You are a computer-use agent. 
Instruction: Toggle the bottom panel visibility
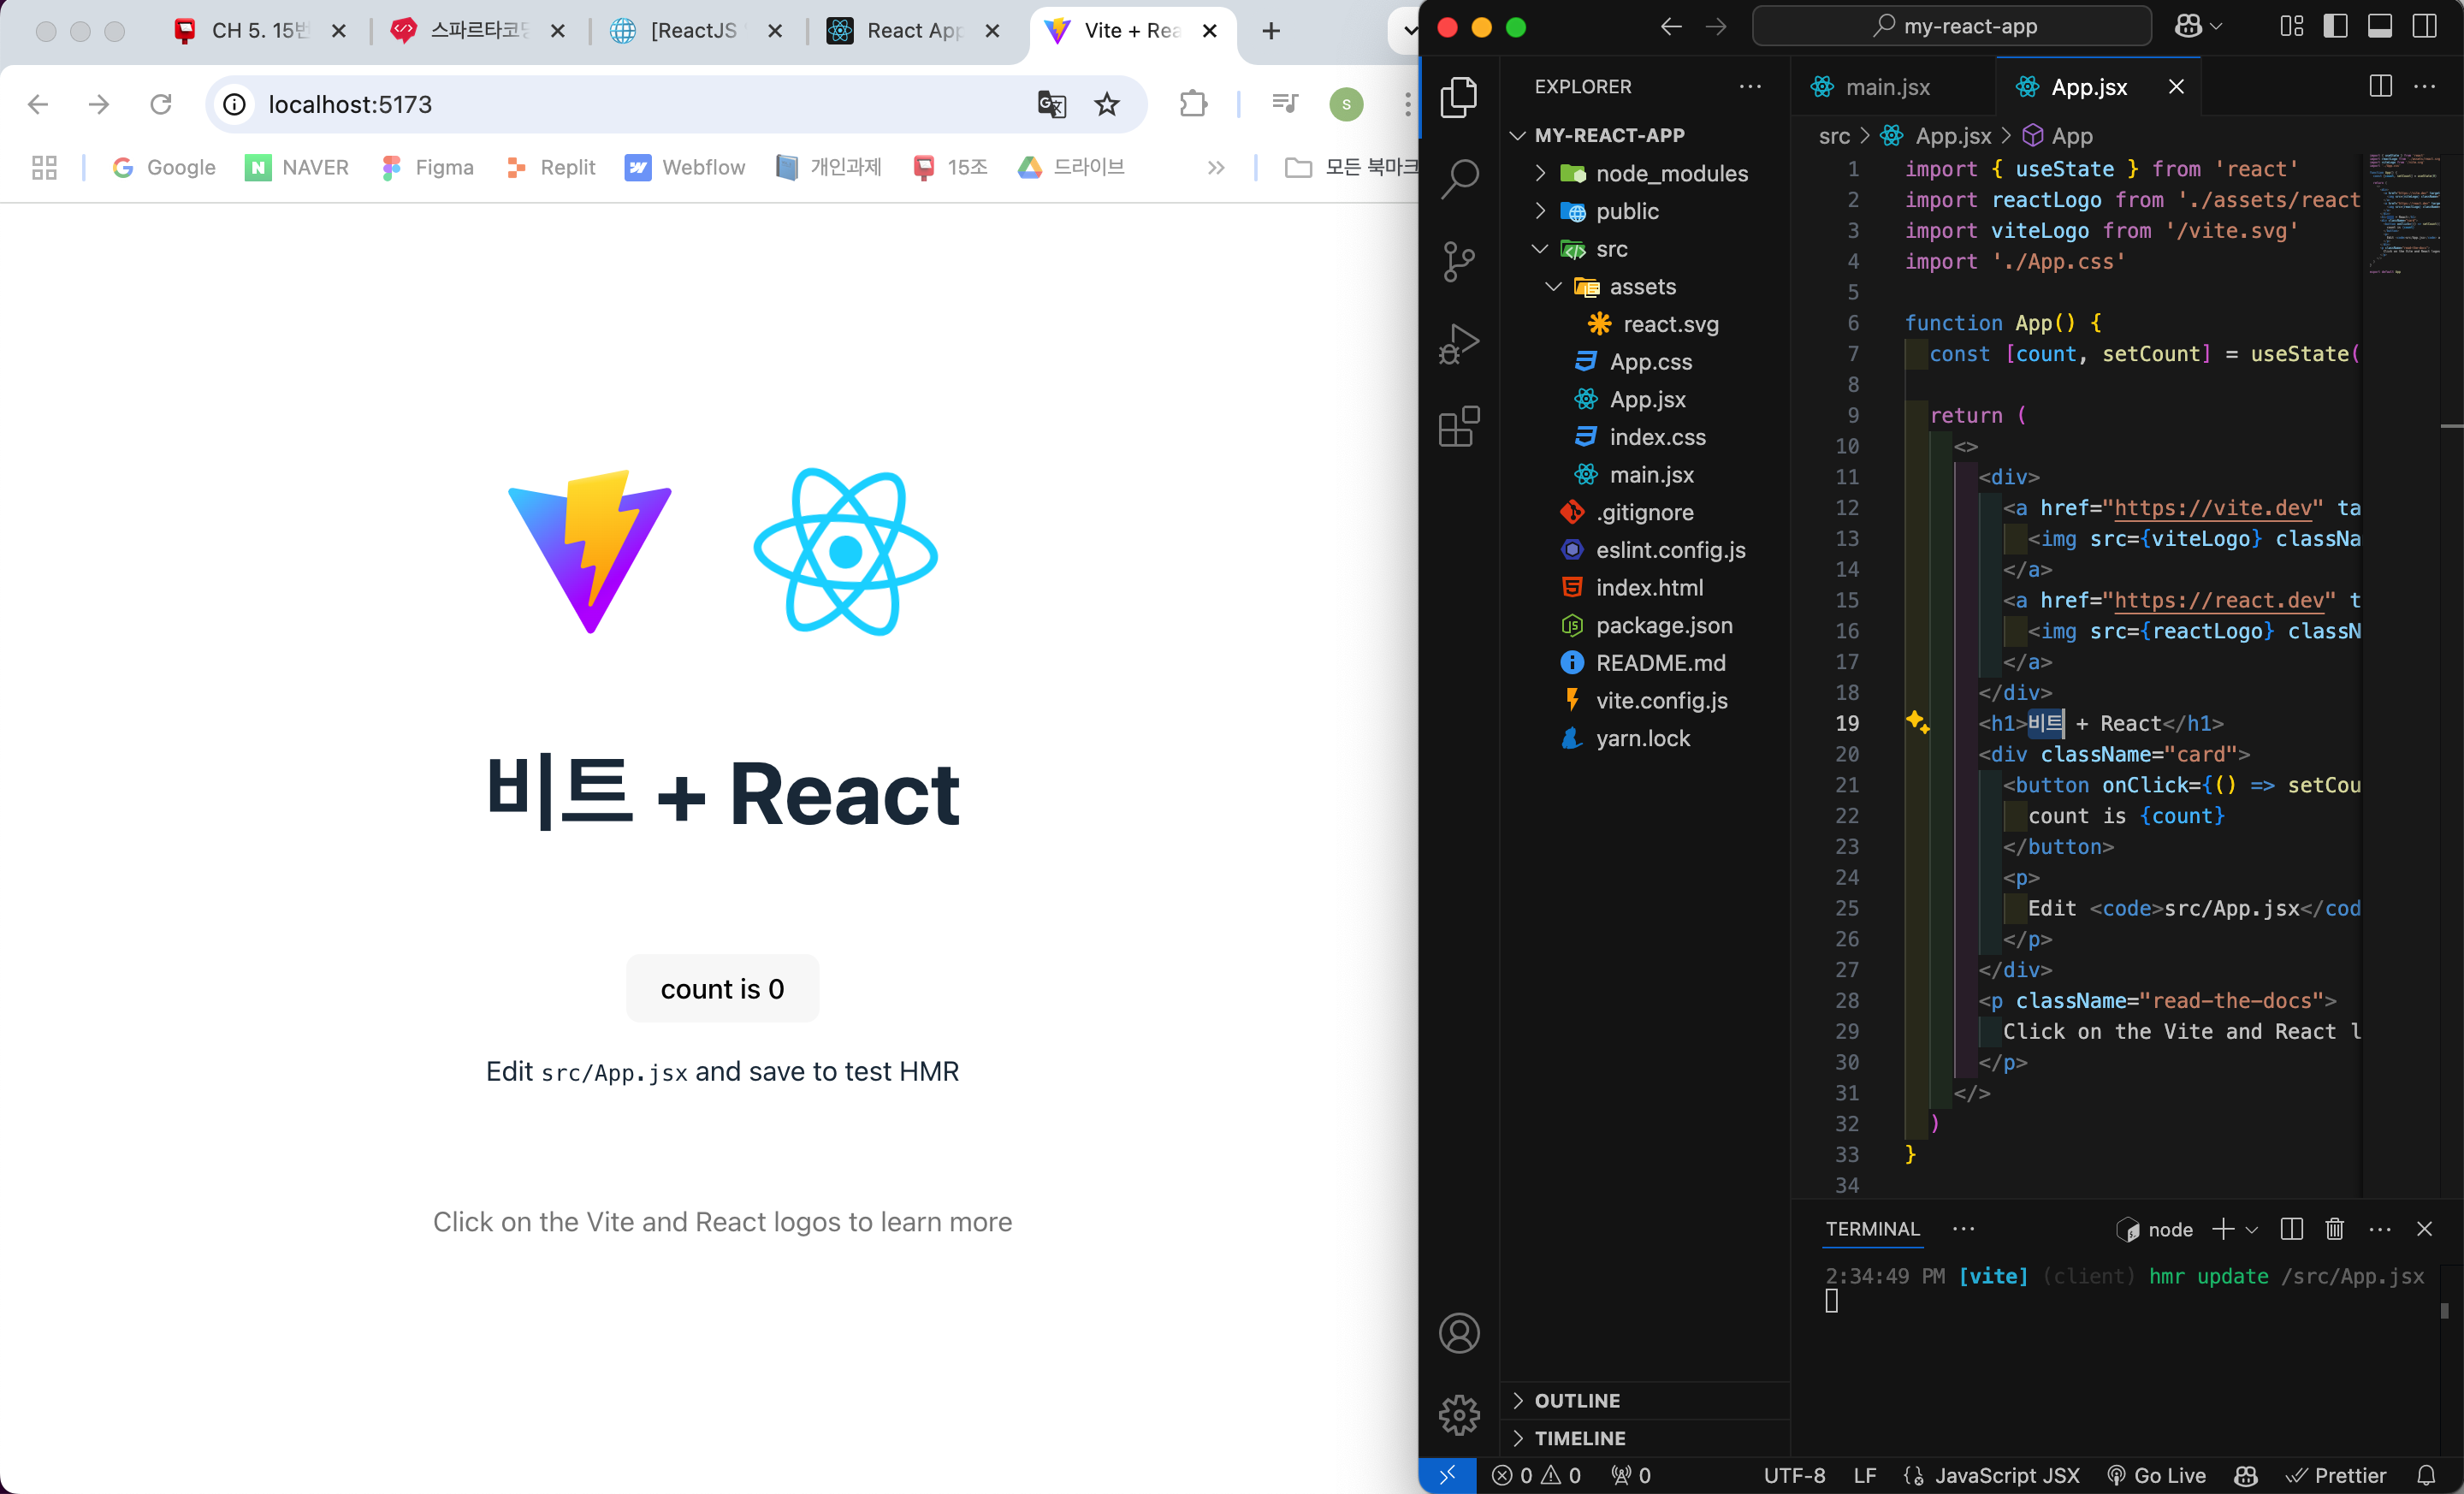(2380, 27)
